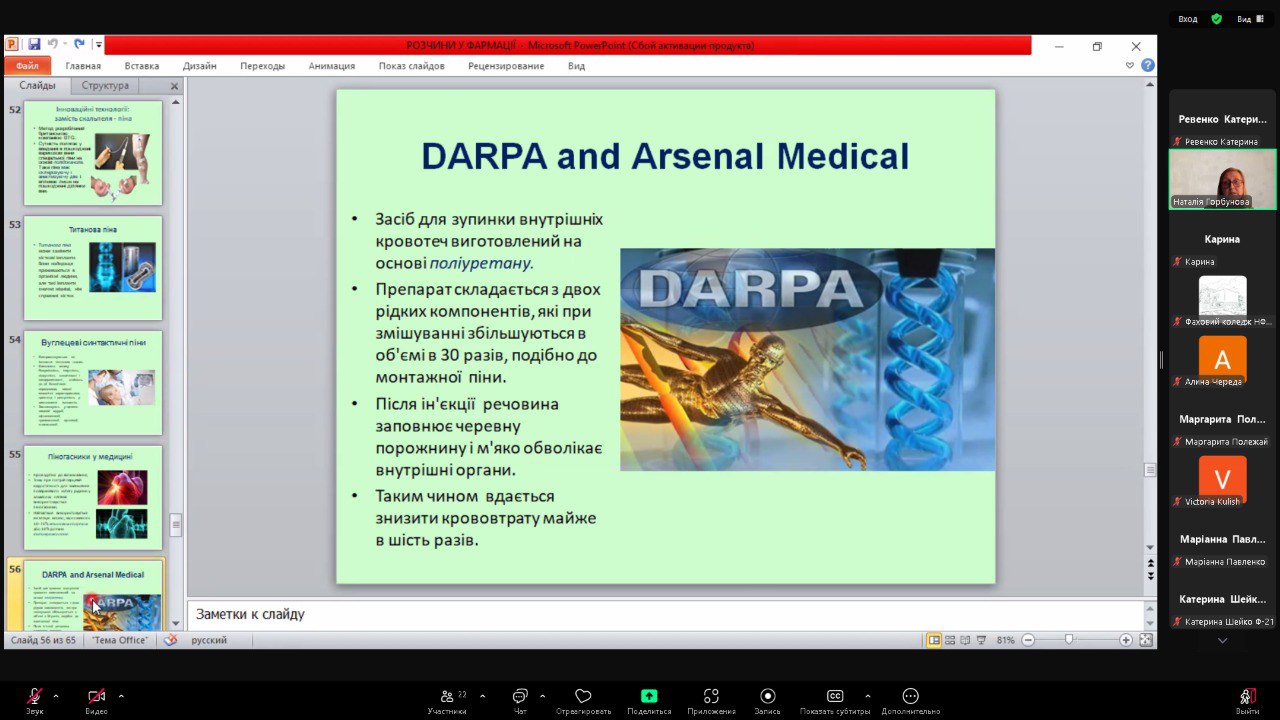
Task: Turn on camera with the Видео icon
Action: click(x=96, y=697)
